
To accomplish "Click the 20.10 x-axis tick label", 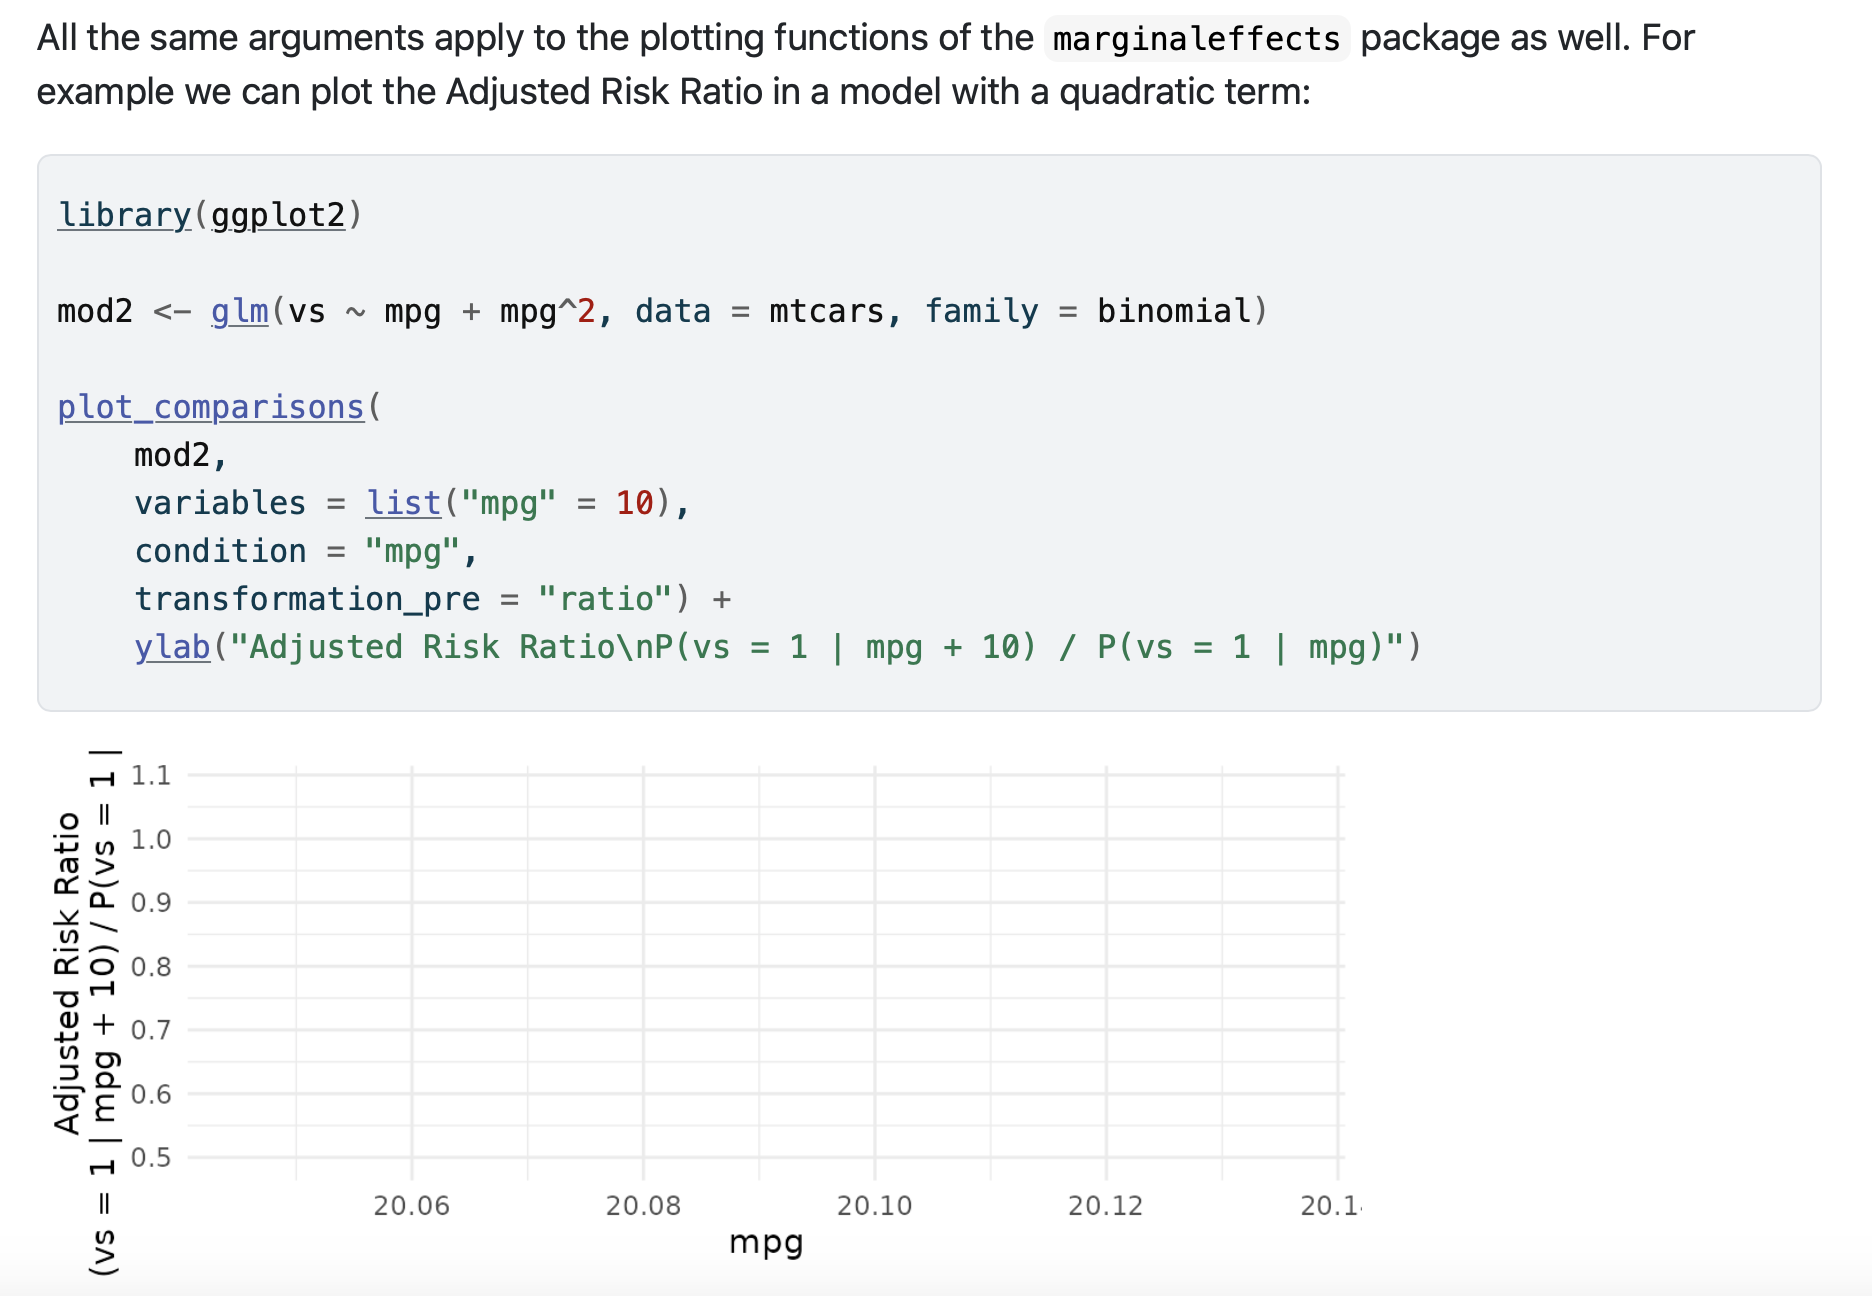I will point(875,1206).
